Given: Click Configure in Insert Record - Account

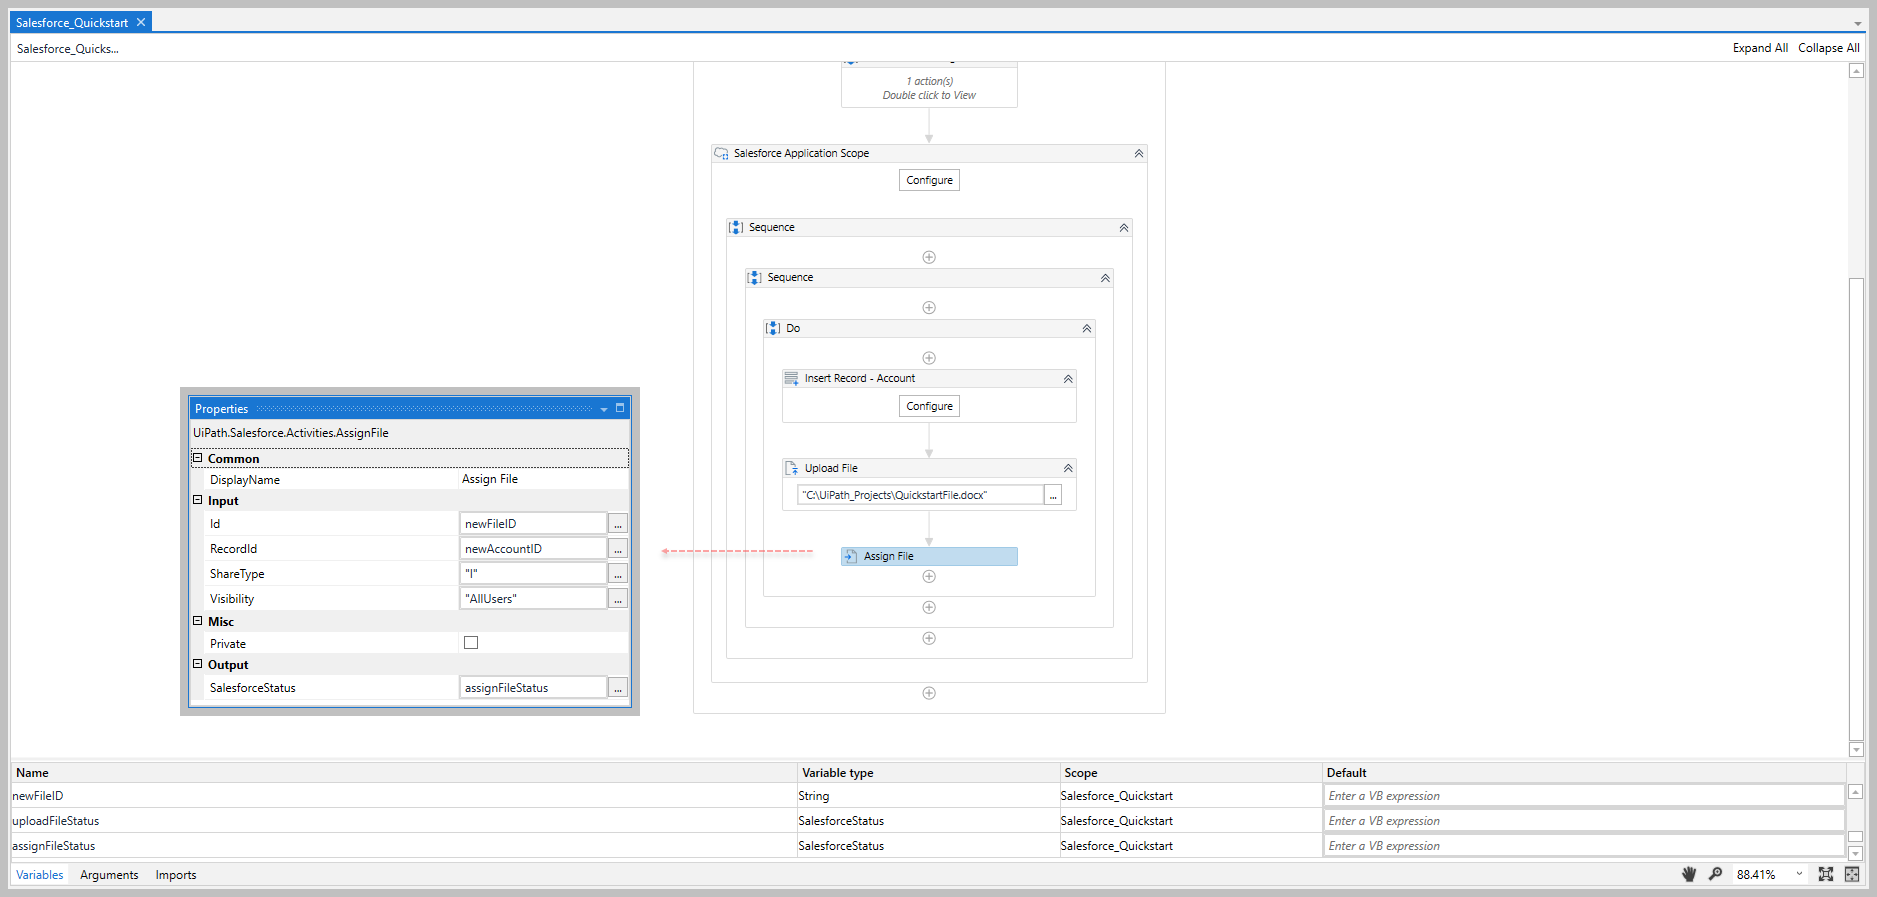Looking at the screenshot, I should pyautogui.click(x=929, y=406).
